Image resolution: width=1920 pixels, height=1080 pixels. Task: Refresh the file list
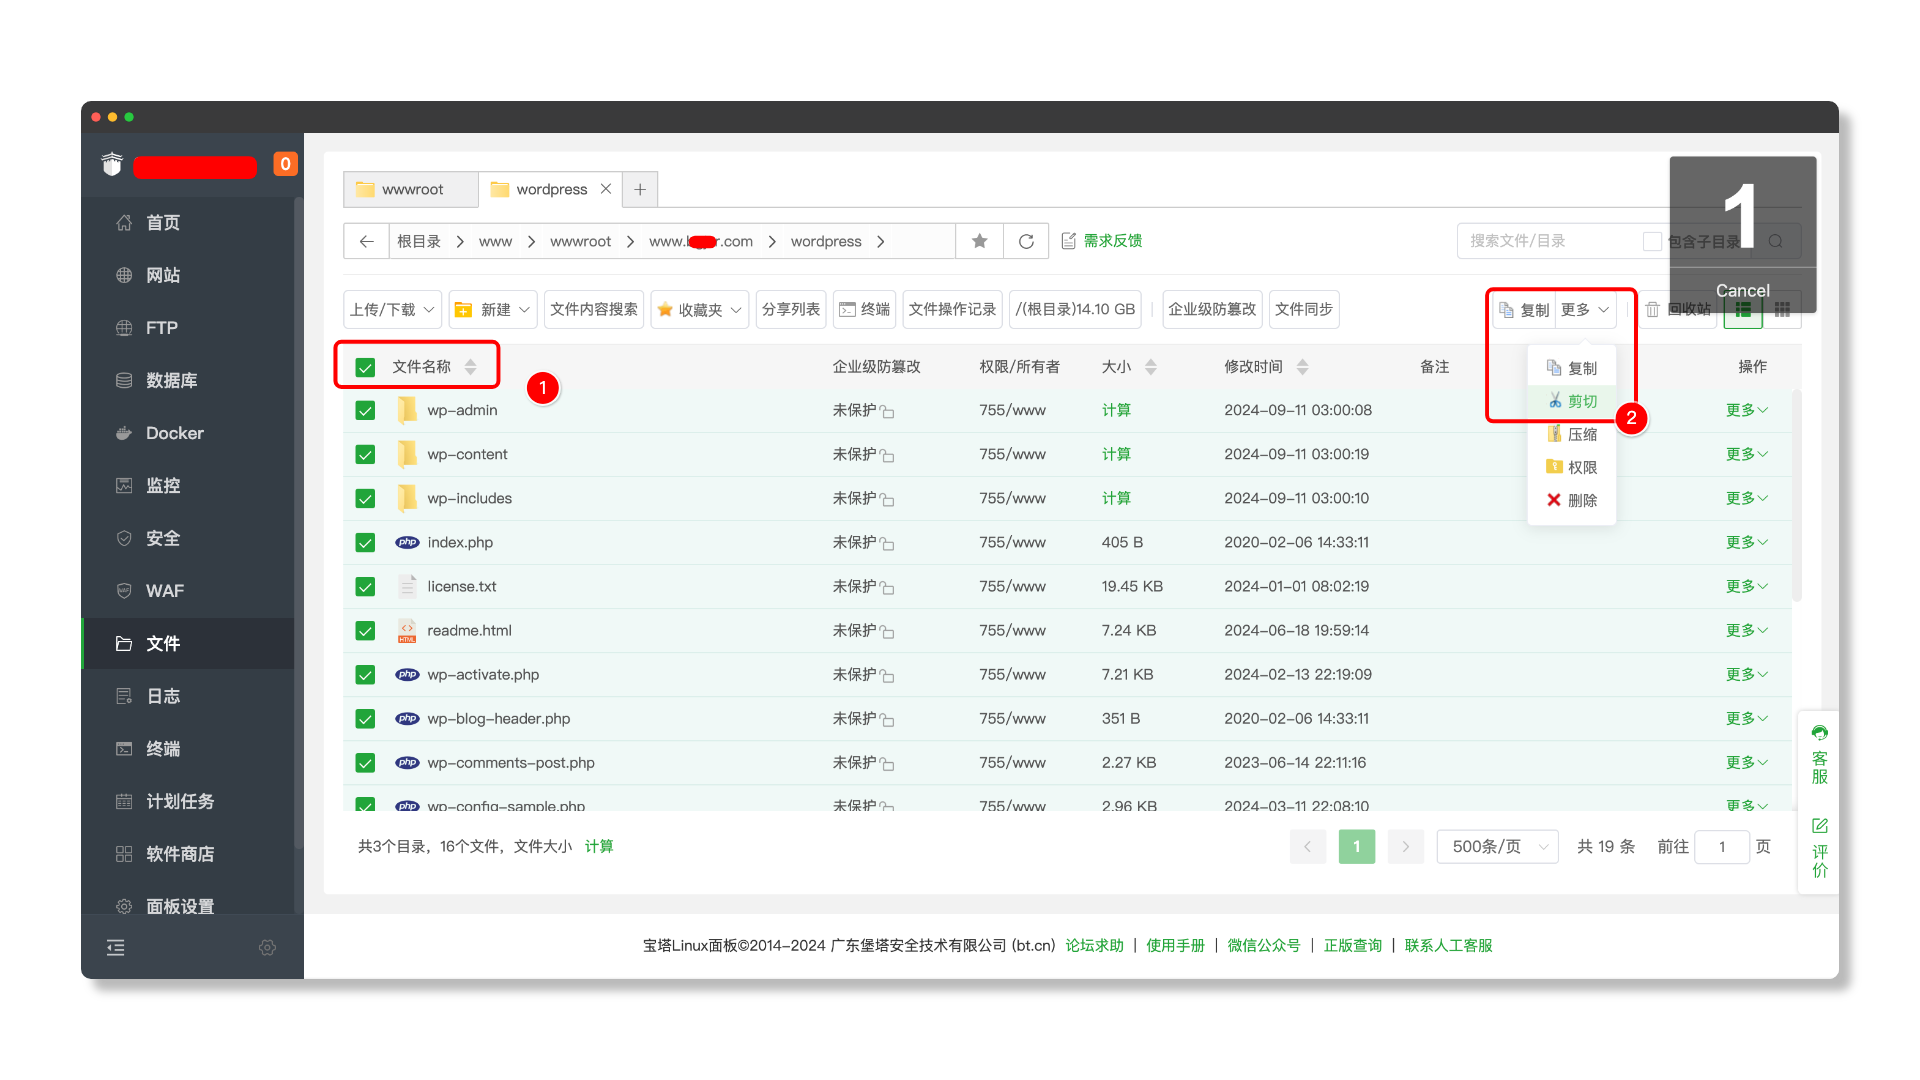(x=1026, y=241)
